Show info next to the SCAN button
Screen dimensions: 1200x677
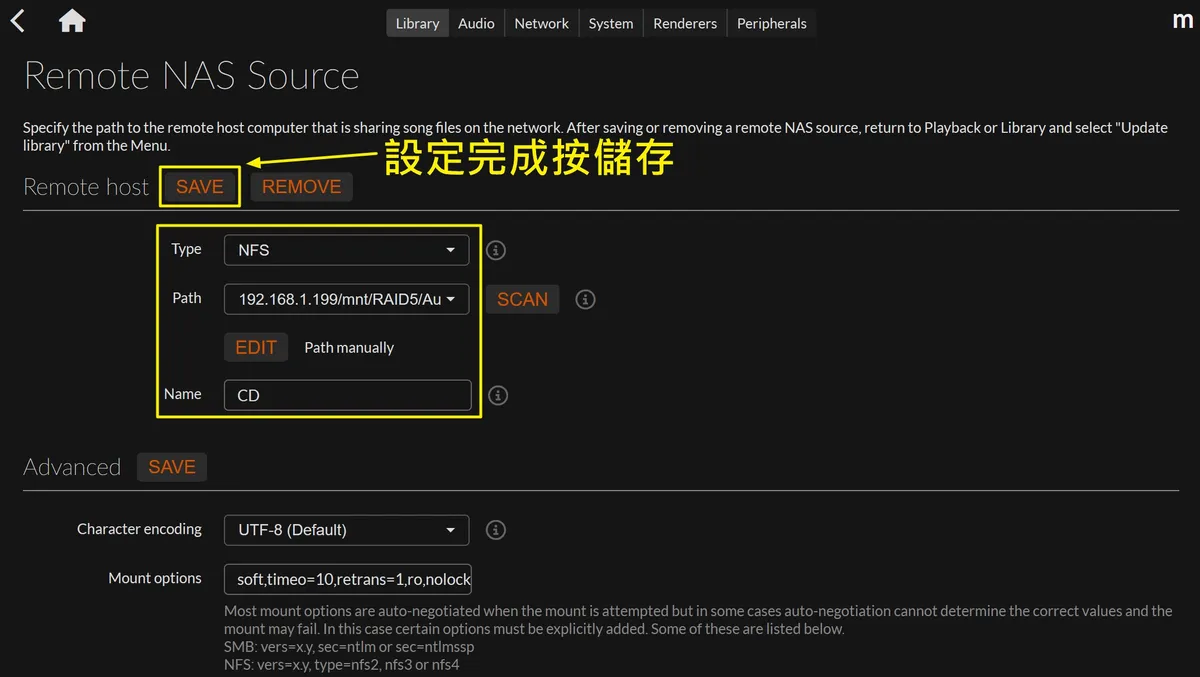586,299
